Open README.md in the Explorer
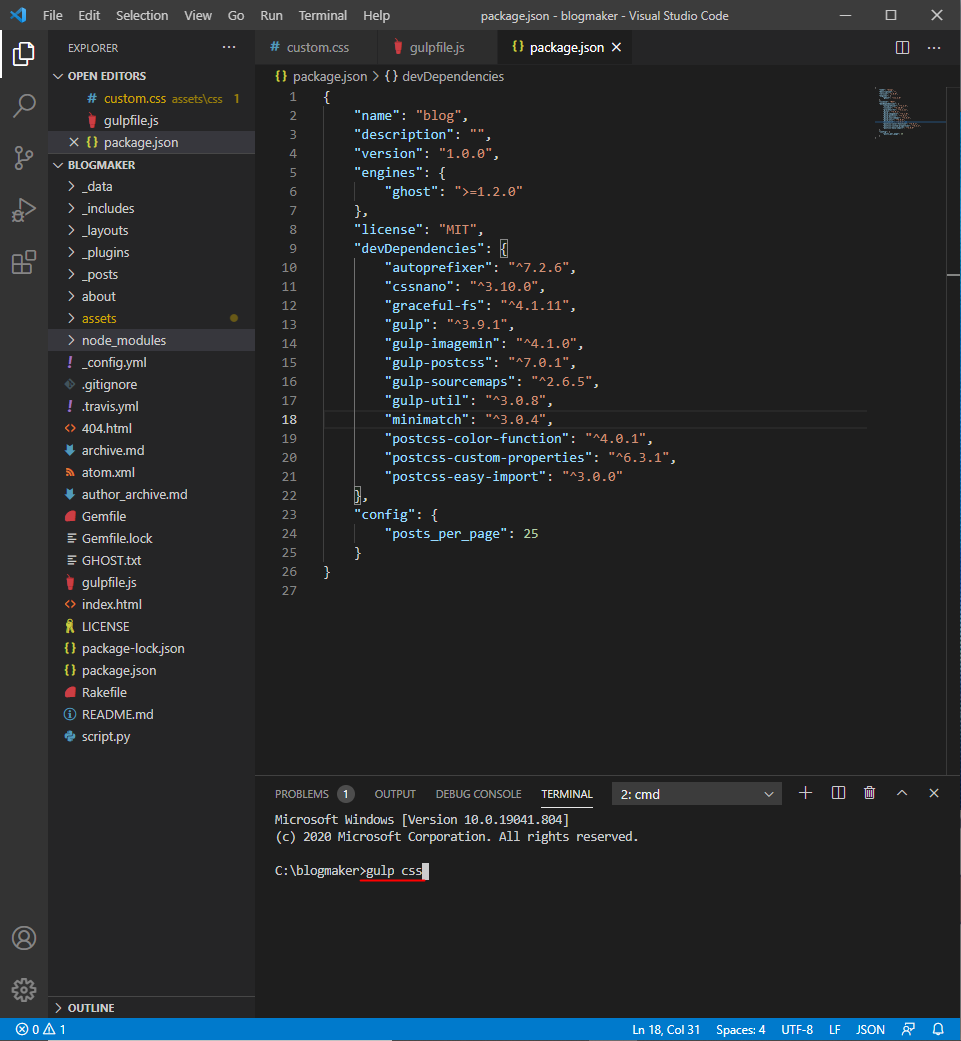 (x=151, y=714)
